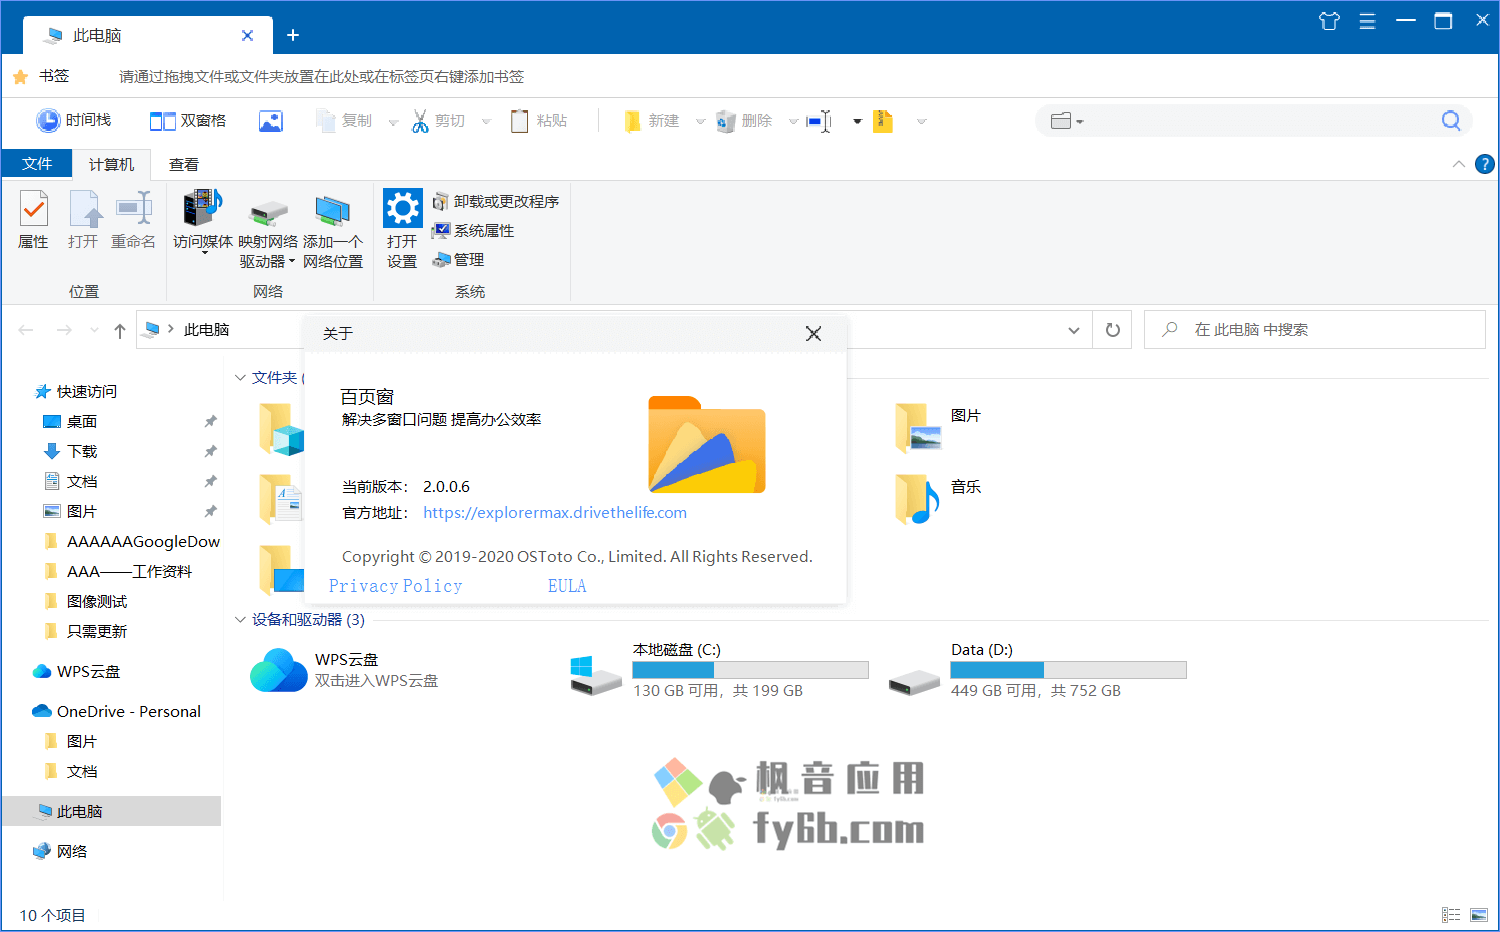Open the Privacy Policy link
Viewport: 1500px width, 932px height.
tap(396, 586)
